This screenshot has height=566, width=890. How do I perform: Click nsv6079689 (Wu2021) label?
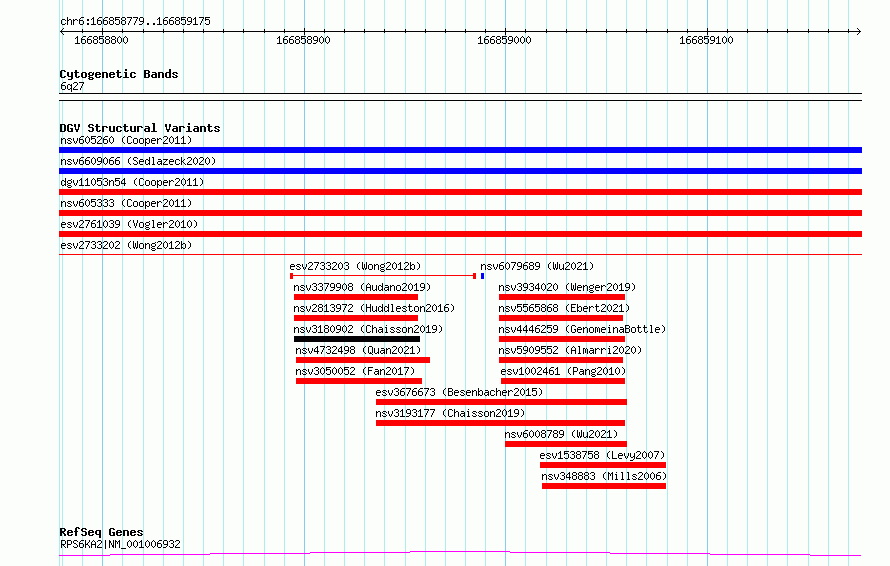537,266
